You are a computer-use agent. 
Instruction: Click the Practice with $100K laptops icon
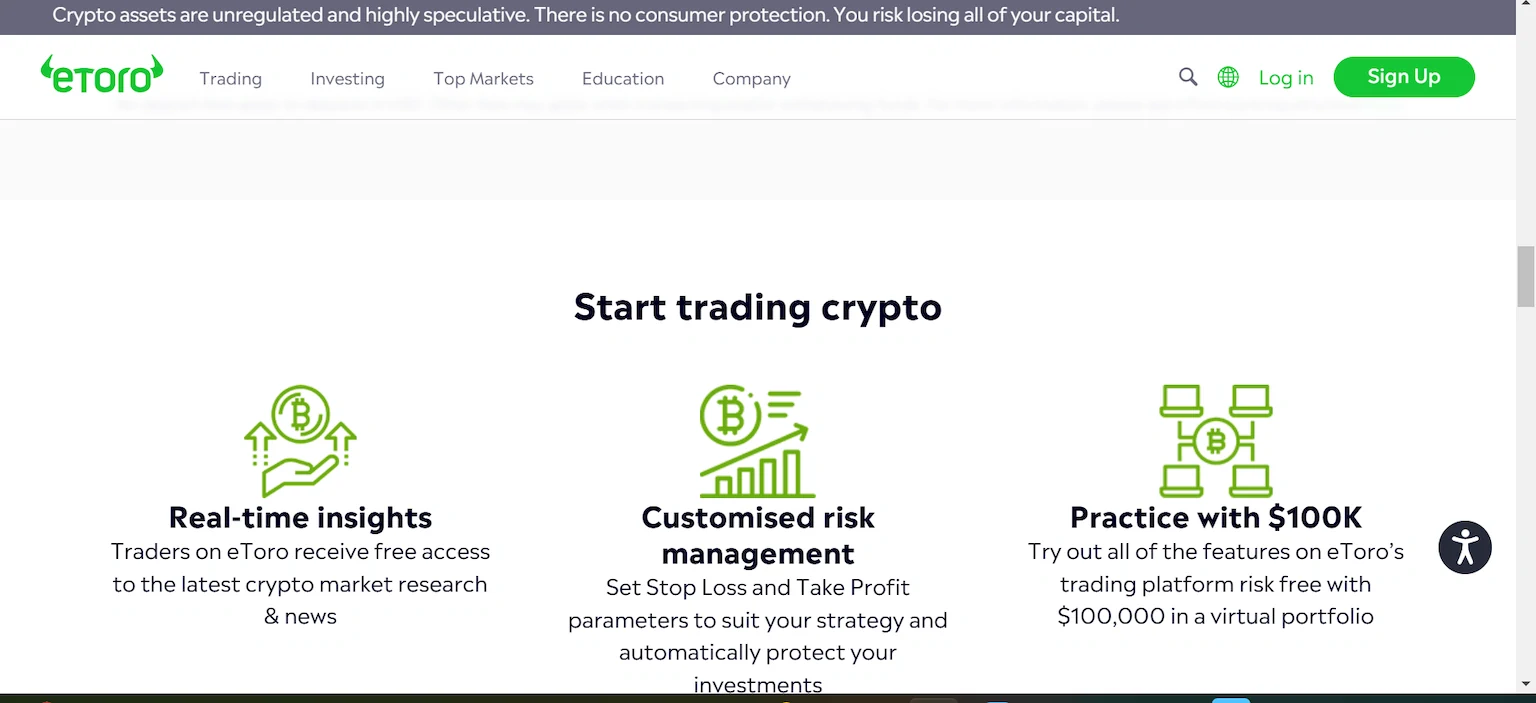(x=1215, y=441)
